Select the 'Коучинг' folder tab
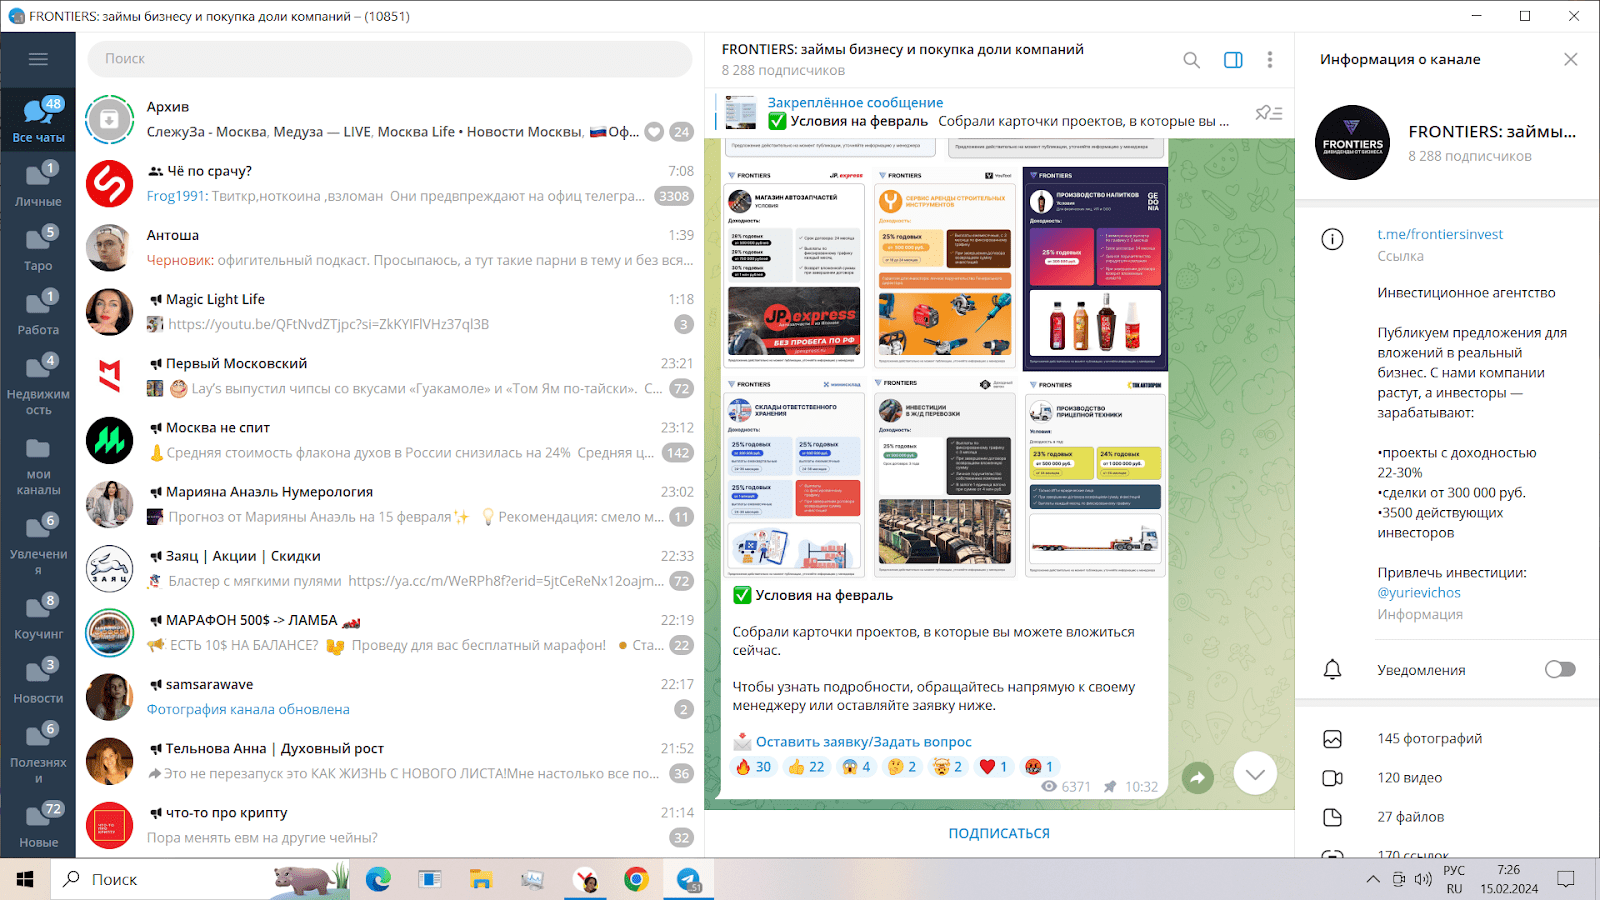The height and width of the screenshot is (900, 1600). click(38, 617)
